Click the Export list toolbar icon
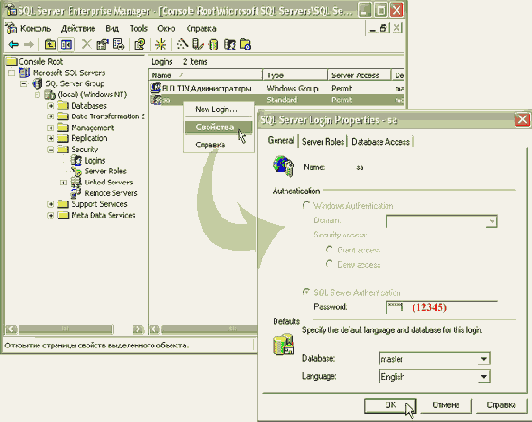Screen dimensions: 532x422 tap(118, 44)
